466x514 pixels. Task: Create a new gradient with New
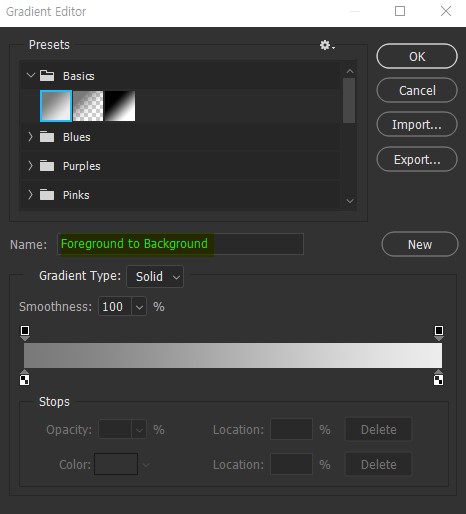(x=420, y=244)
